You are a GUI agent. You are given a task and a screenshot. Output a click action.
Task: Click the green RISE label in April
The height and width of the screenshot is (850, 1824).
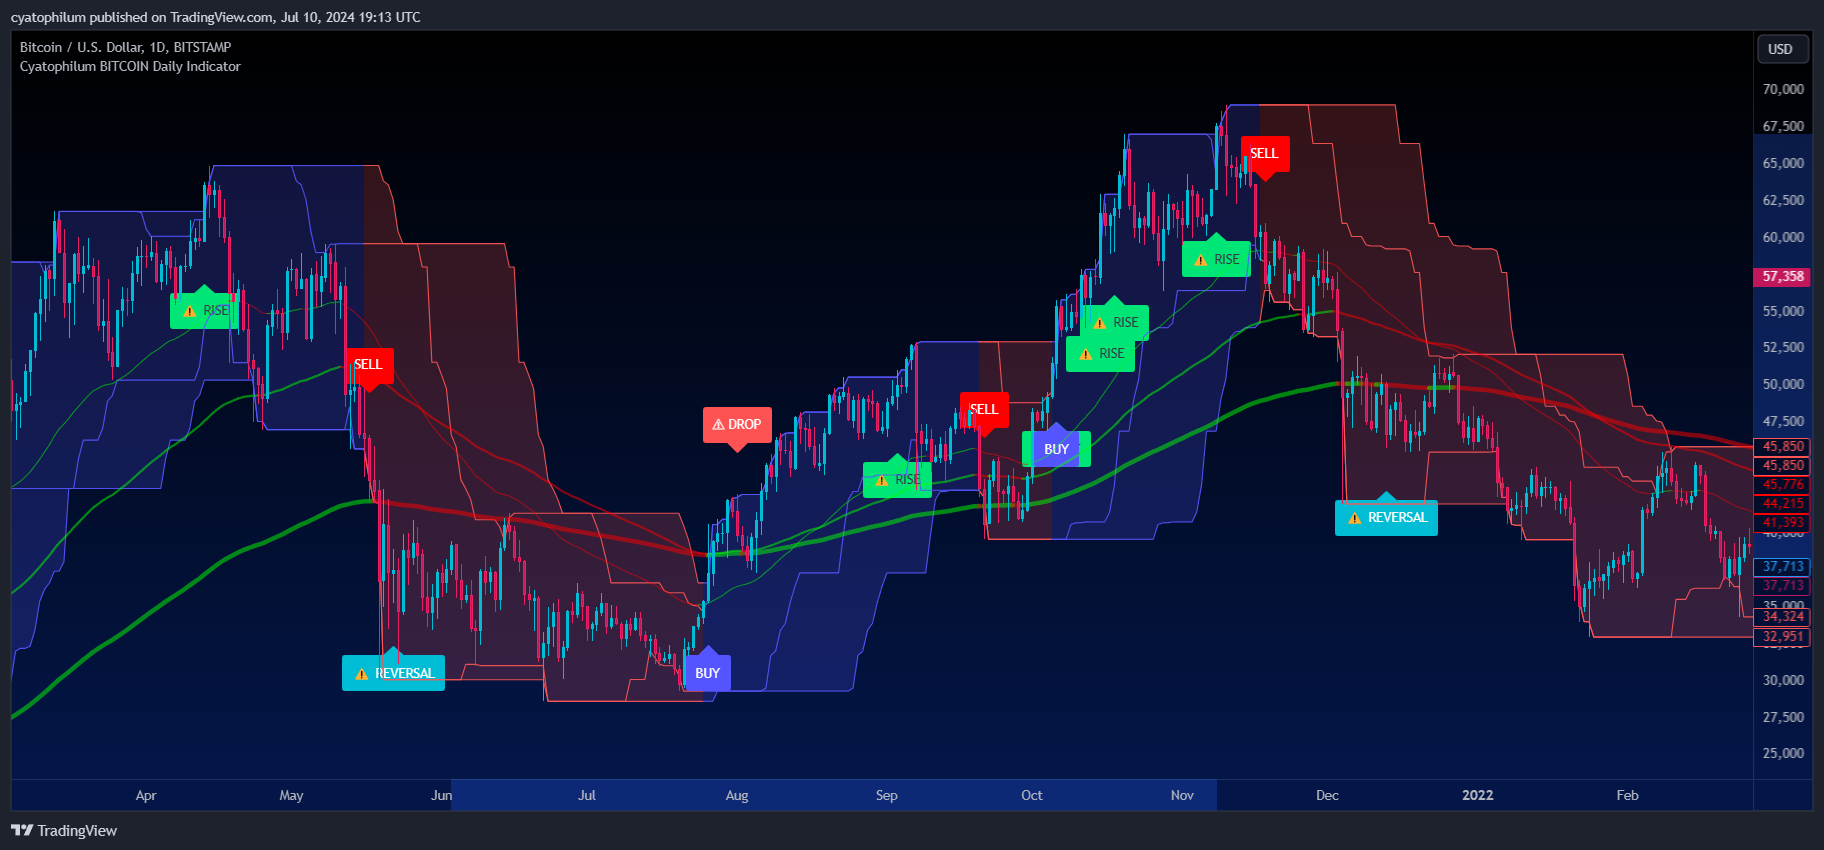[205, 311]
